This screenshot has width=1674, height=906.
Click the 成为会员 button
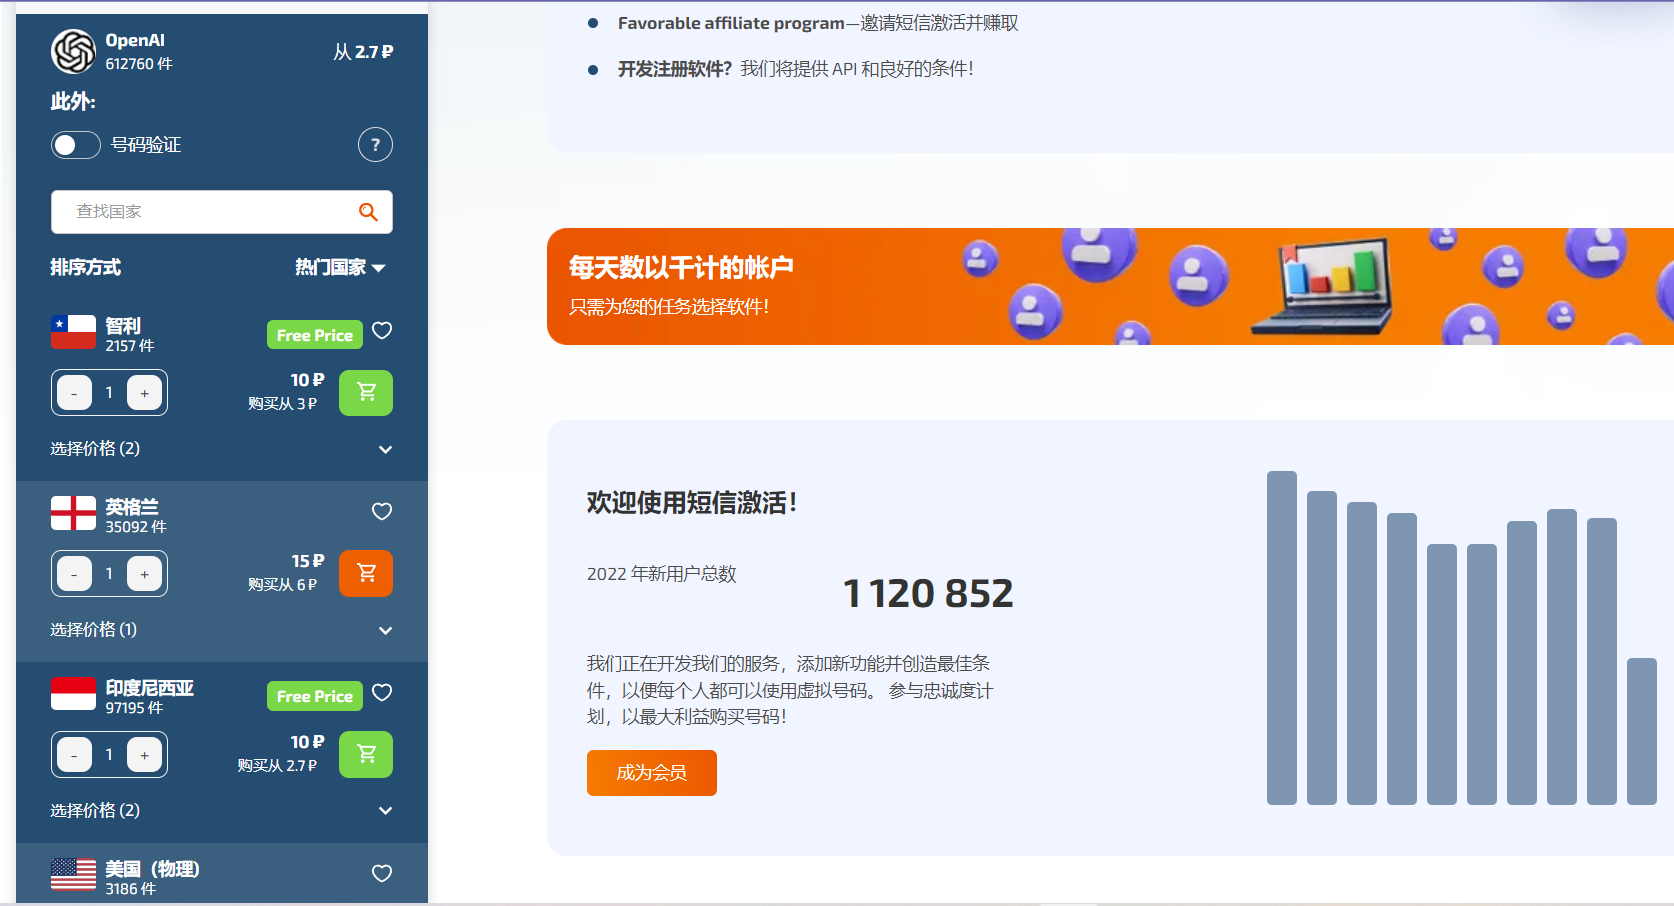(x=651, y=773)
